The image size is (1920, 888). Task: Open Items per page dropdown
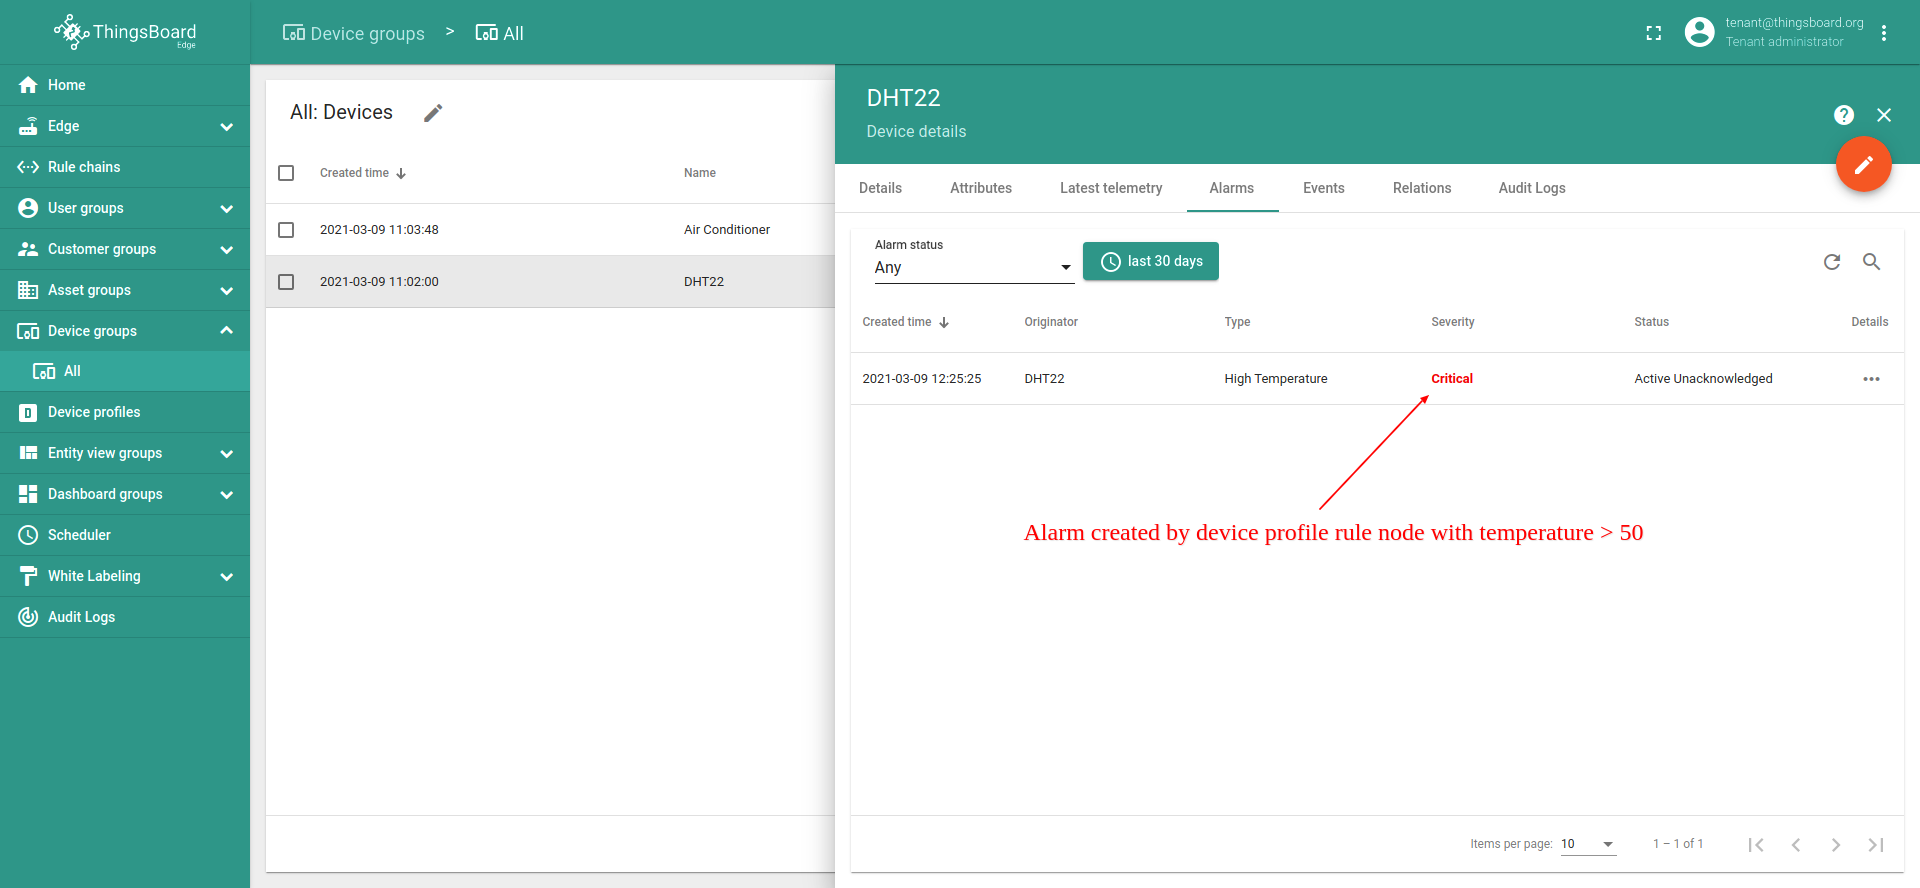[1588, 844]
